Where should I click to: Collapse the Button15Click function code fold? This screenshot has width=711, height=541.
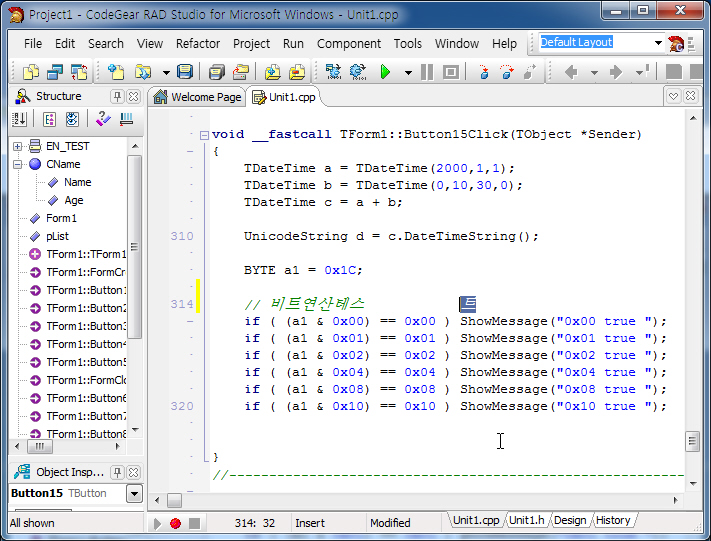pyautogui.click(x=203, y=135)
